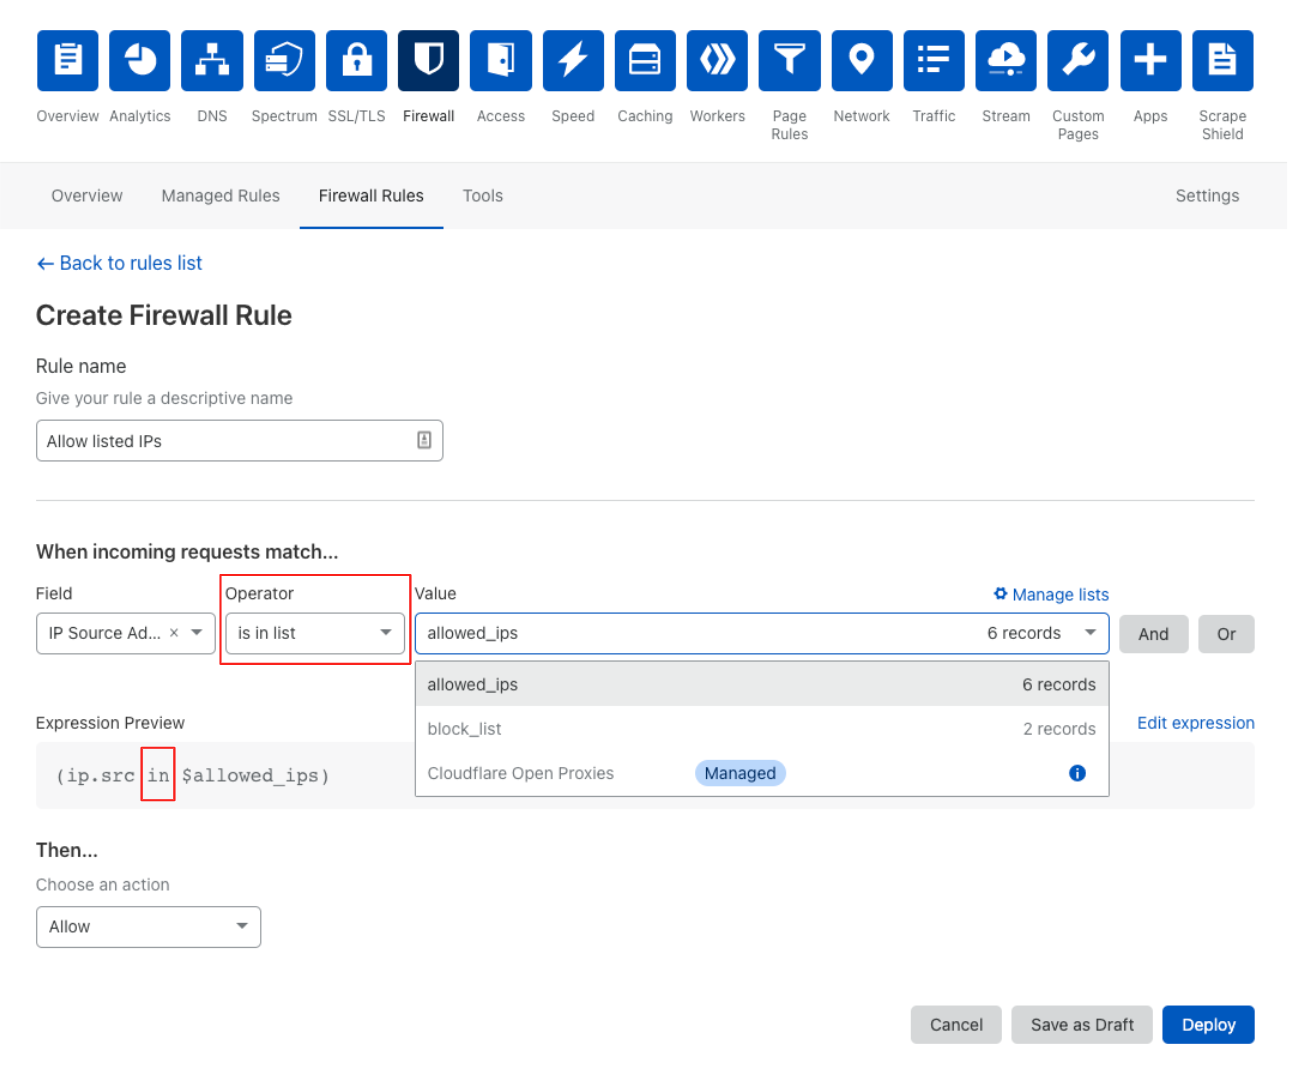Click the Deploy button
1289x1091 pixels.
point(1207,1025)
